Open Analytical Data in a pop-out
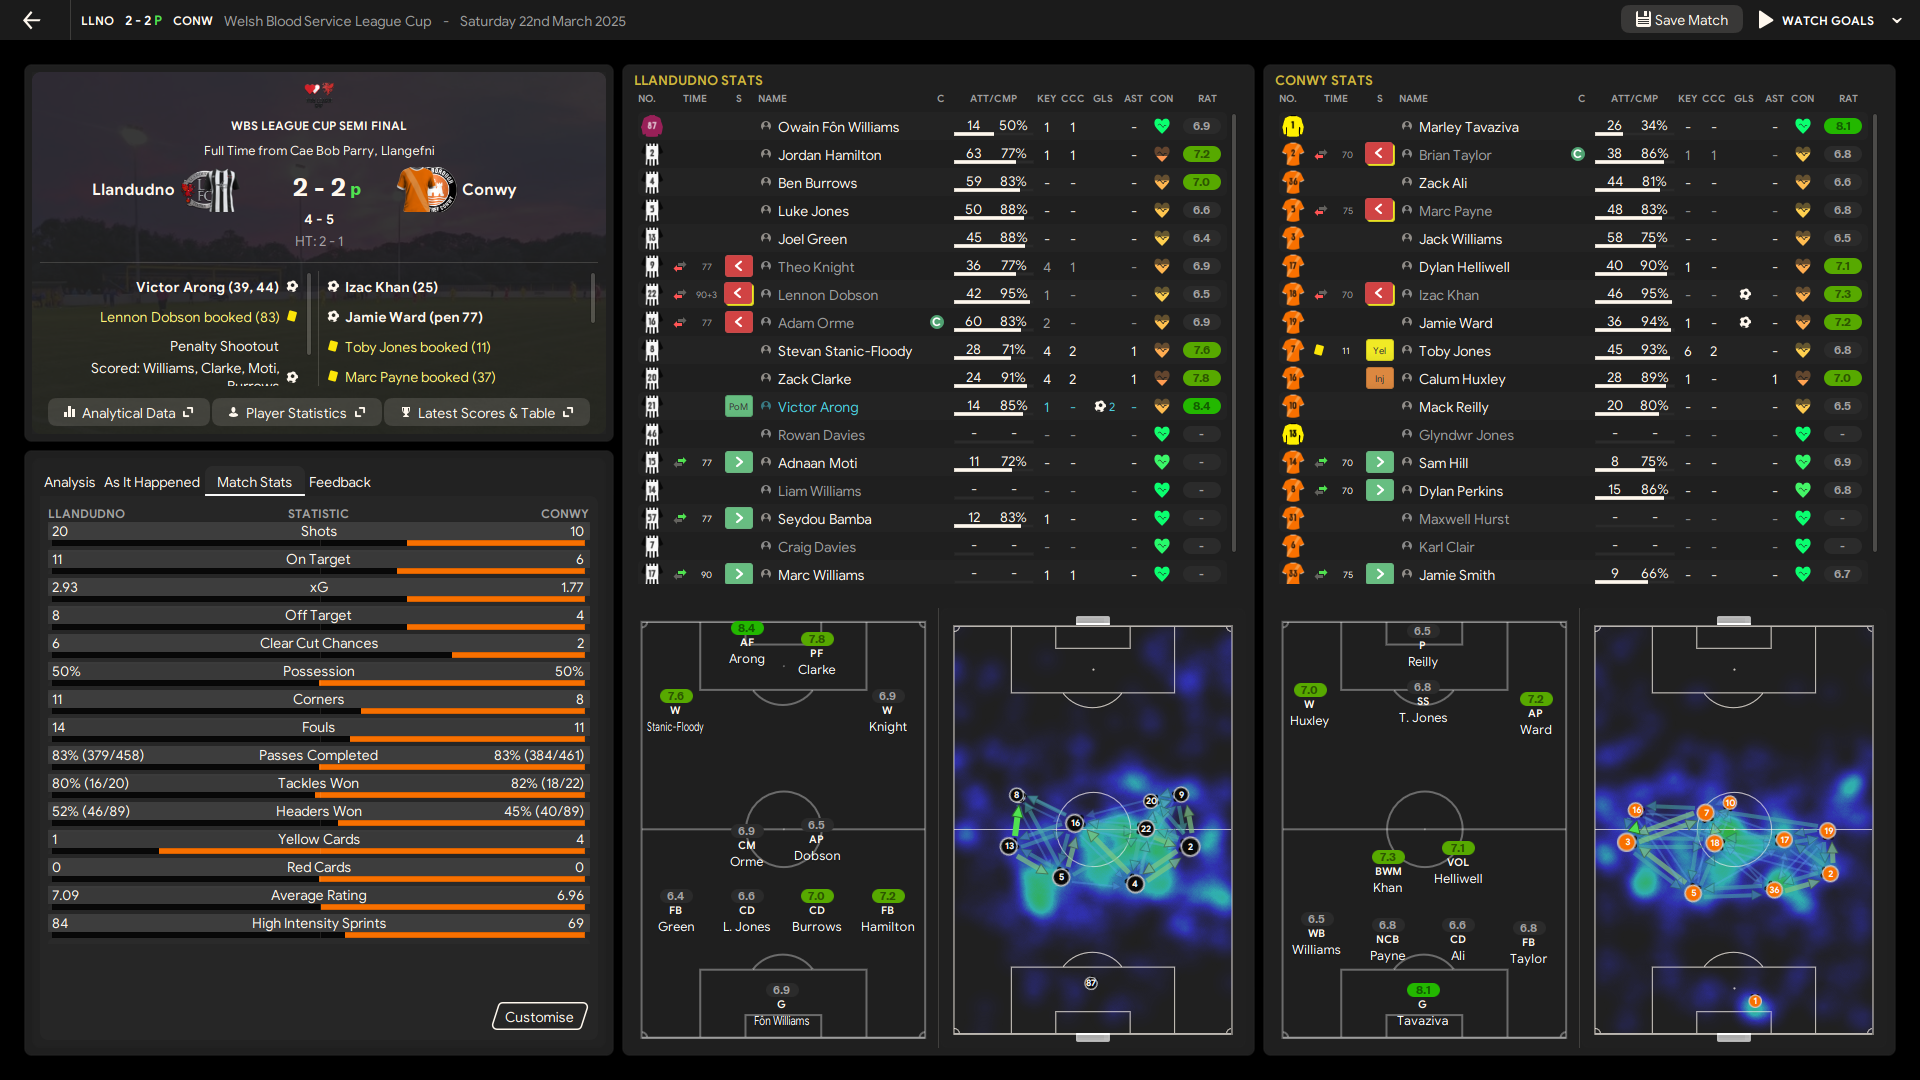The height and width of the screenshot is (1080, 1920). [x=128, y=413]
